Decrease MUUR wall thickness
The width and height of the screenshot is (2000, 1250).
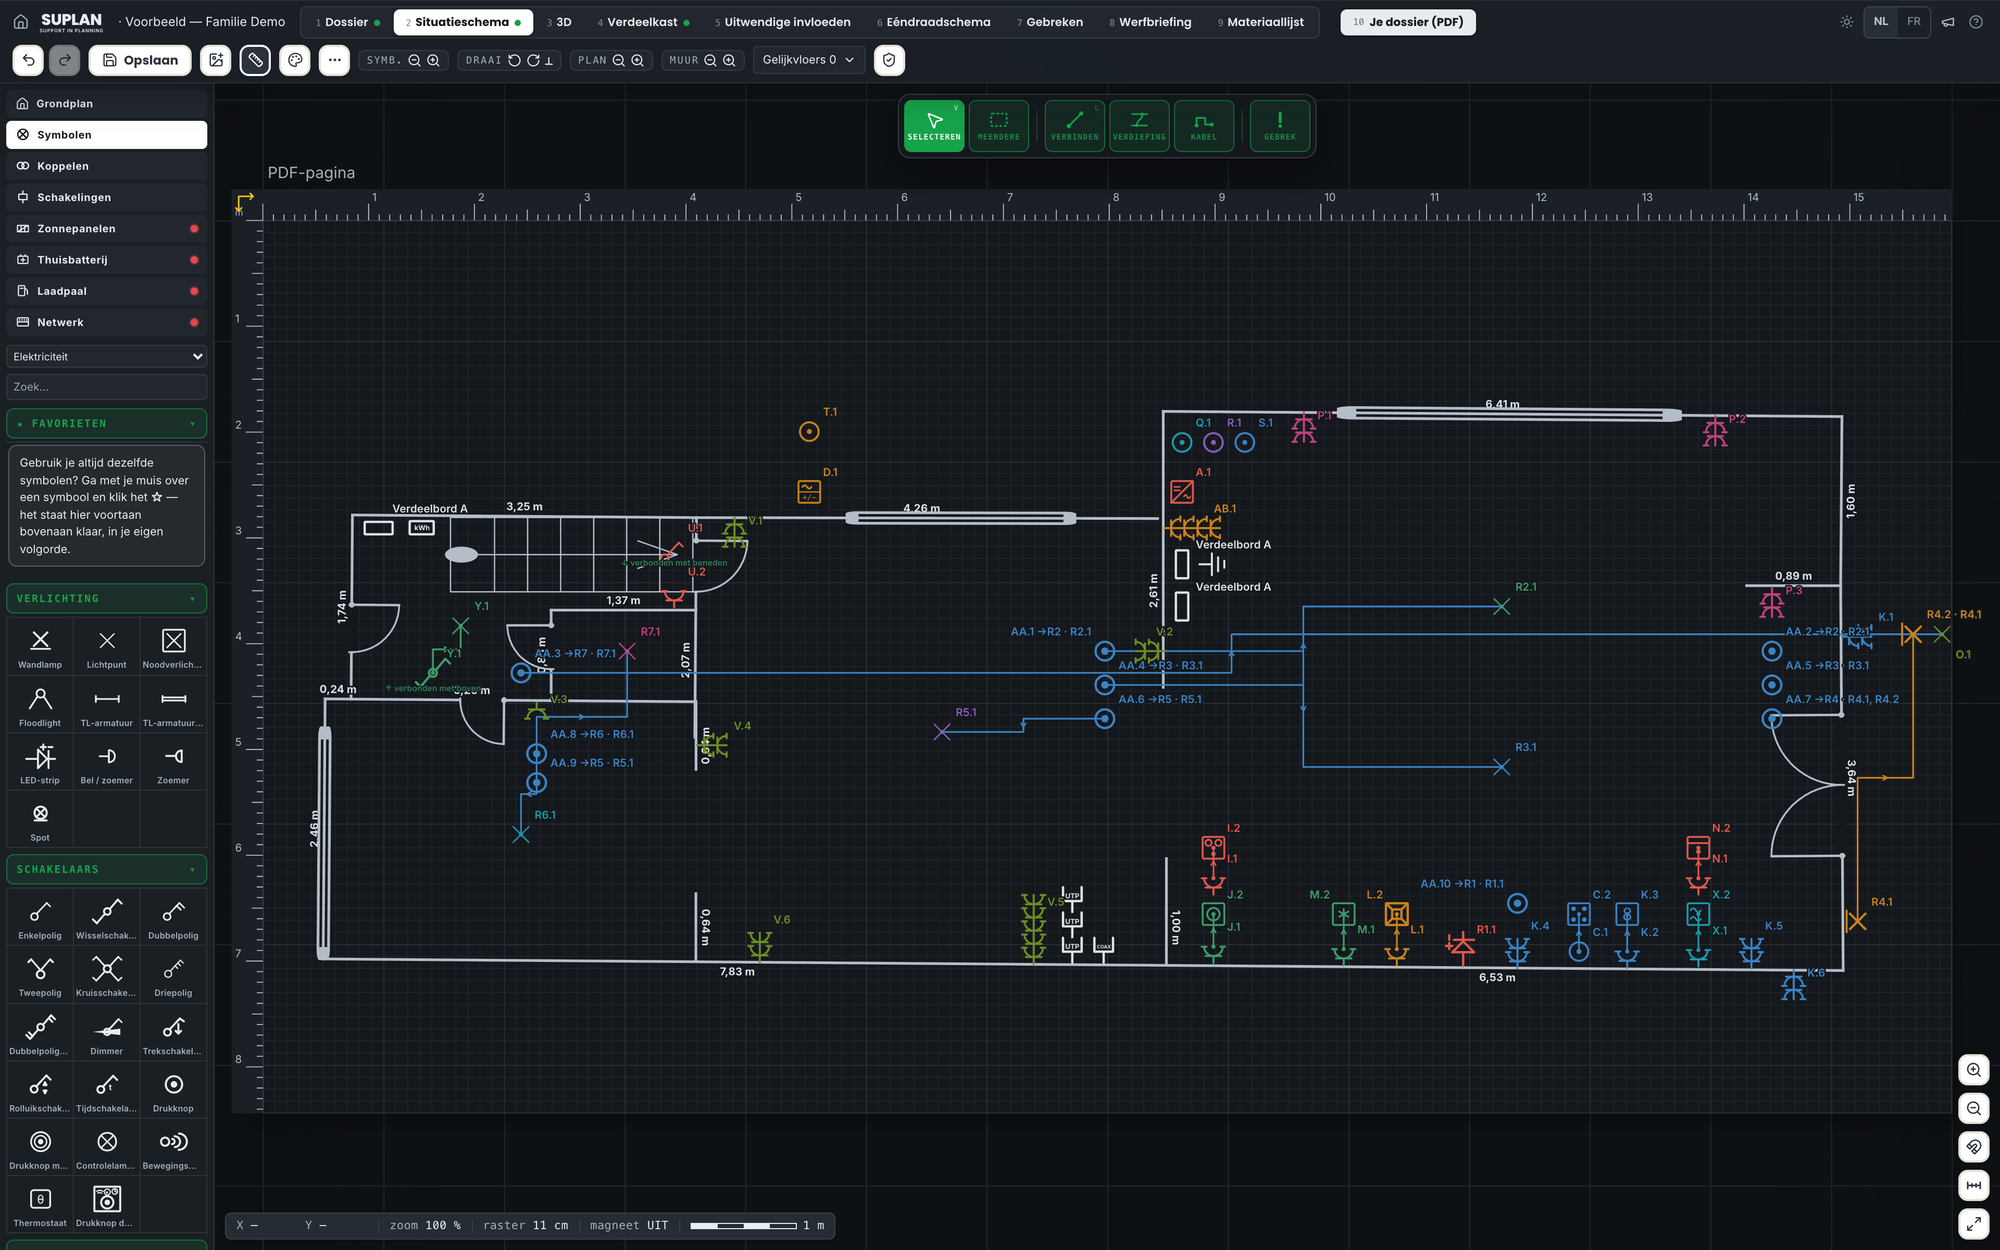[x=710, y=60]
